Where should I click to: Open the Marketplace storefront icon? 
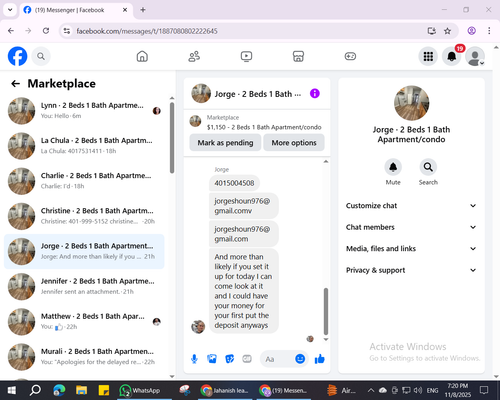(298, 56)
